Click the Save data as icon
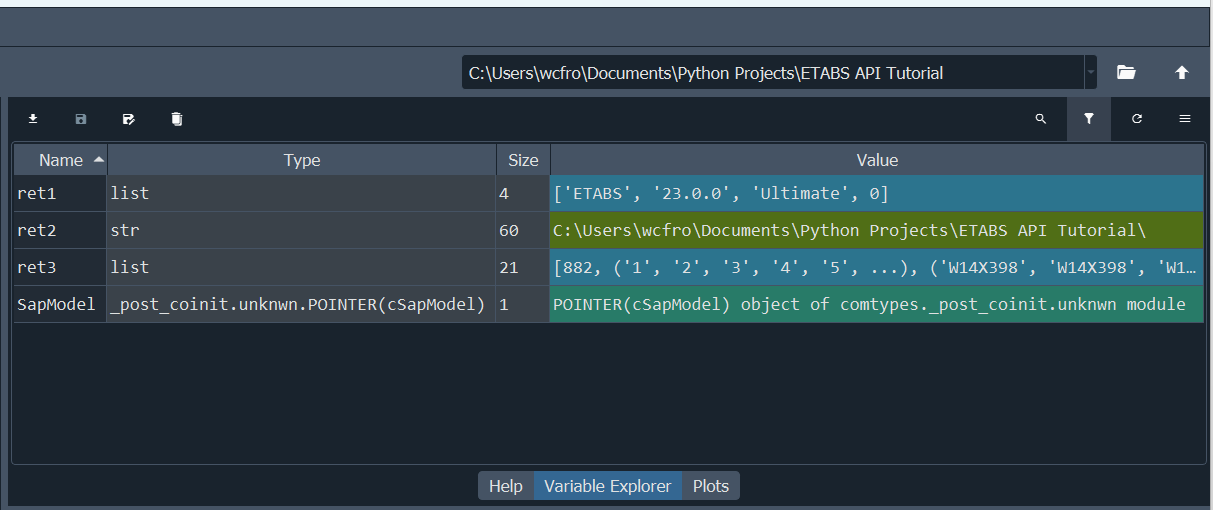 click(x=129, y=119)
